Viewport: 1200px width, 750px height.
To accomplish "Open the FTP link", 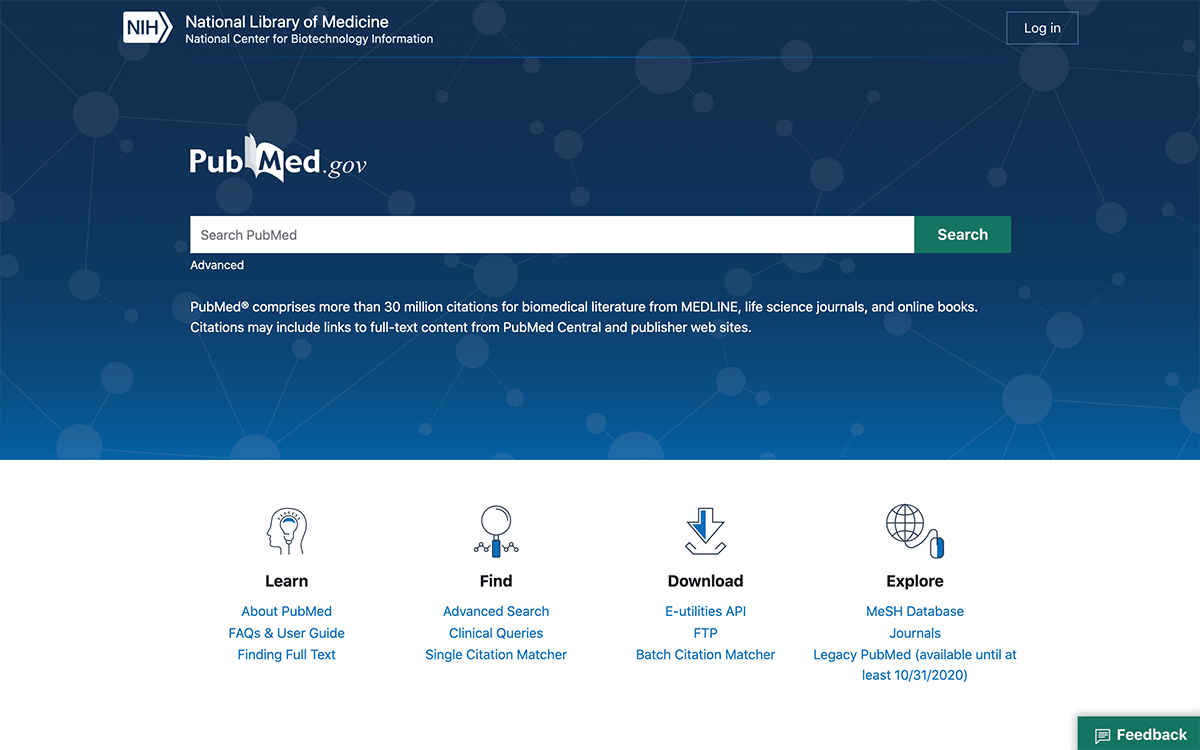I will click(705, 633).
